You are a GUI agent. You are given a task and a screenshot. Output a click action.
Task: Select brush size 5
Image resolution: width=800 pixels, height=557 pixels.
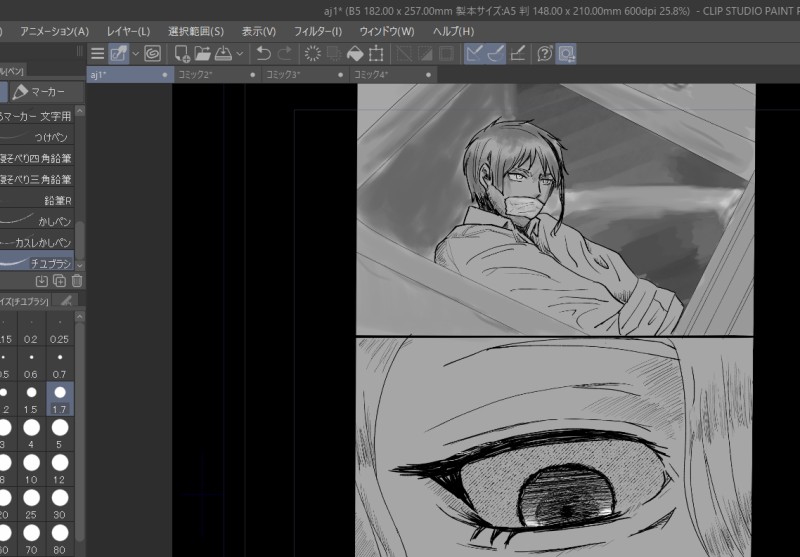[x=60, y=435]
